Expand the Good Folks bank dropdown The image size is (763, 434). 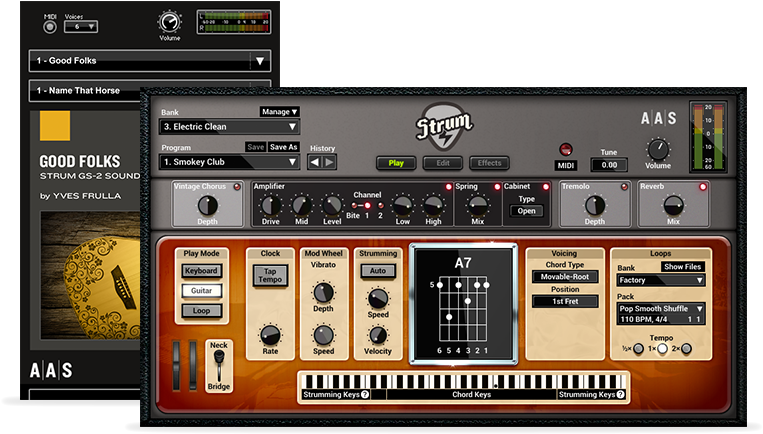pyautogui.click(x=149, y=61)
